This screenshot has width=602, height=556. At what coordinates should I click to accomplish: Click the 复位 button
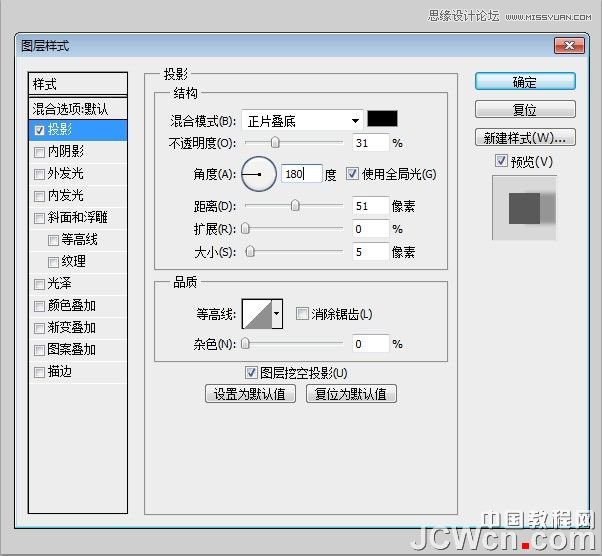tap(525, 109)
